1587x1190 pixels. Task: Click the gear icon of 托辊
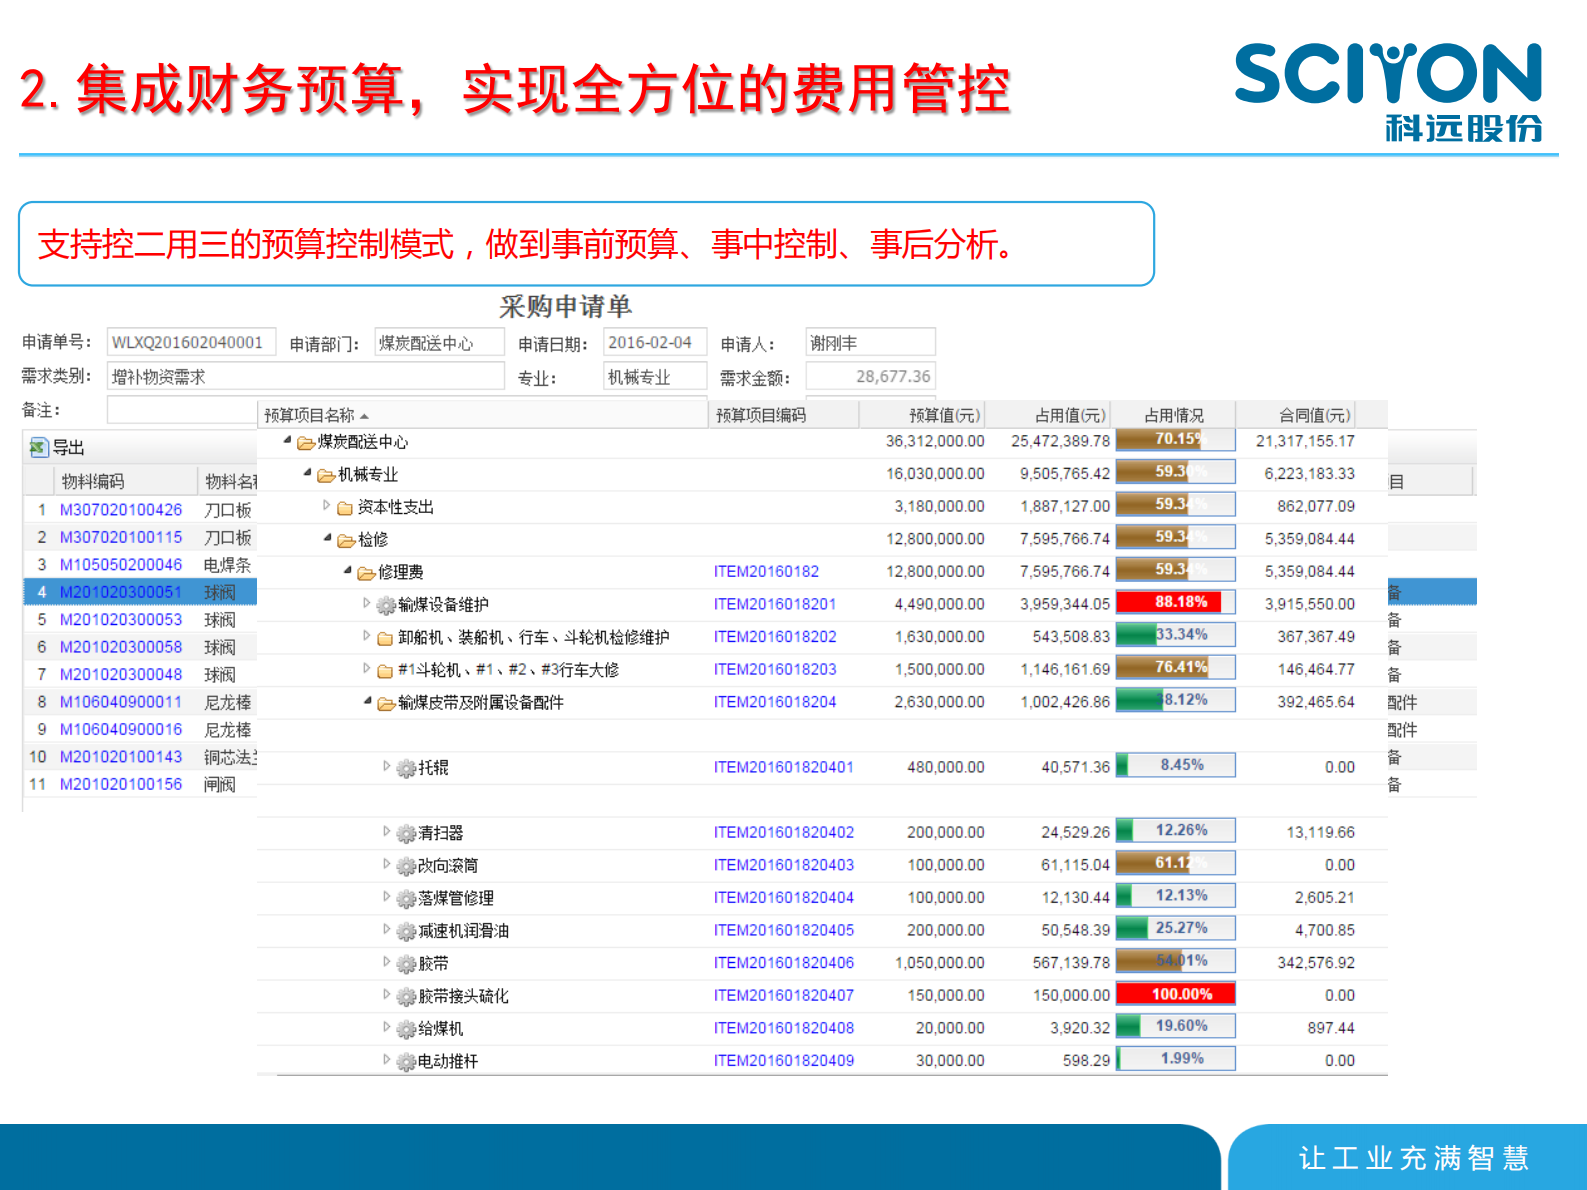[x=406, y=768]
